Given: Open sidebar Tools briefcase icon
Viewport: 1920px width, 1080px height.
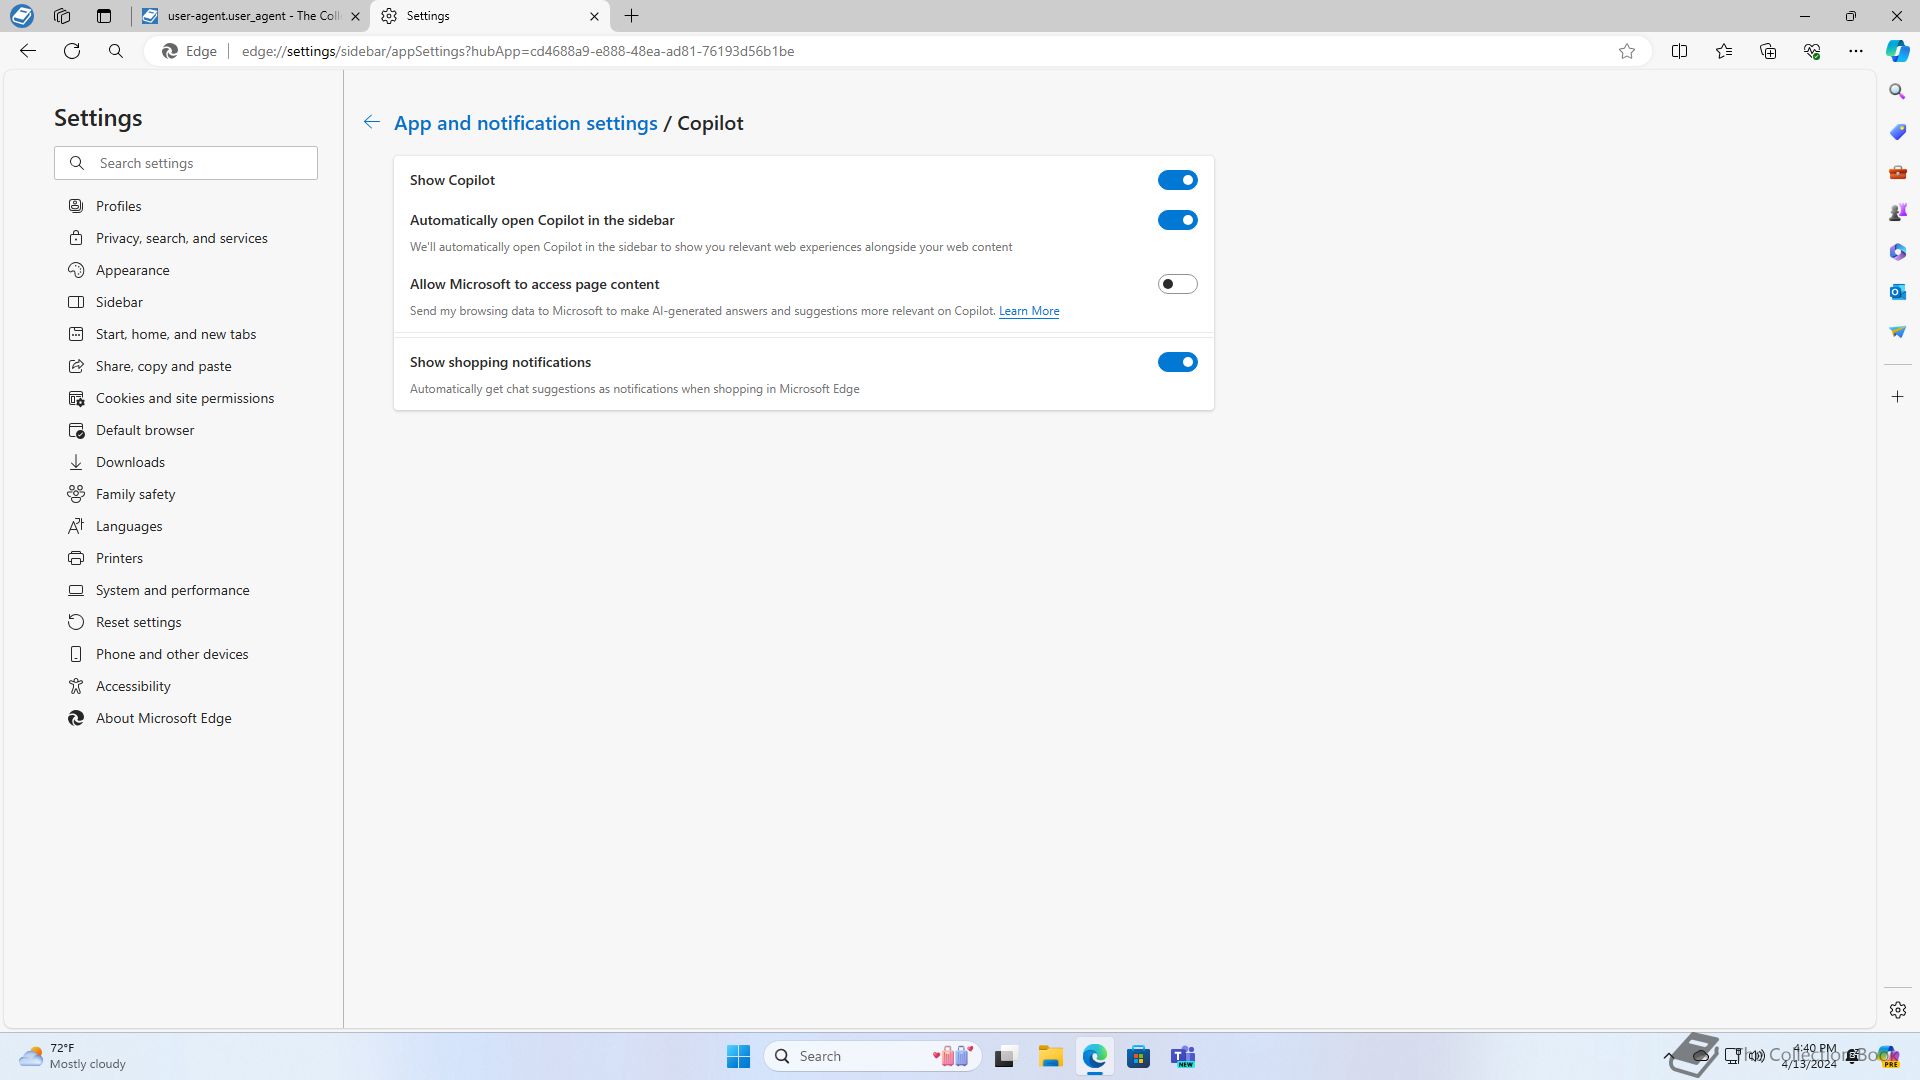Looking at the screenshot, I should [1897, 172].
